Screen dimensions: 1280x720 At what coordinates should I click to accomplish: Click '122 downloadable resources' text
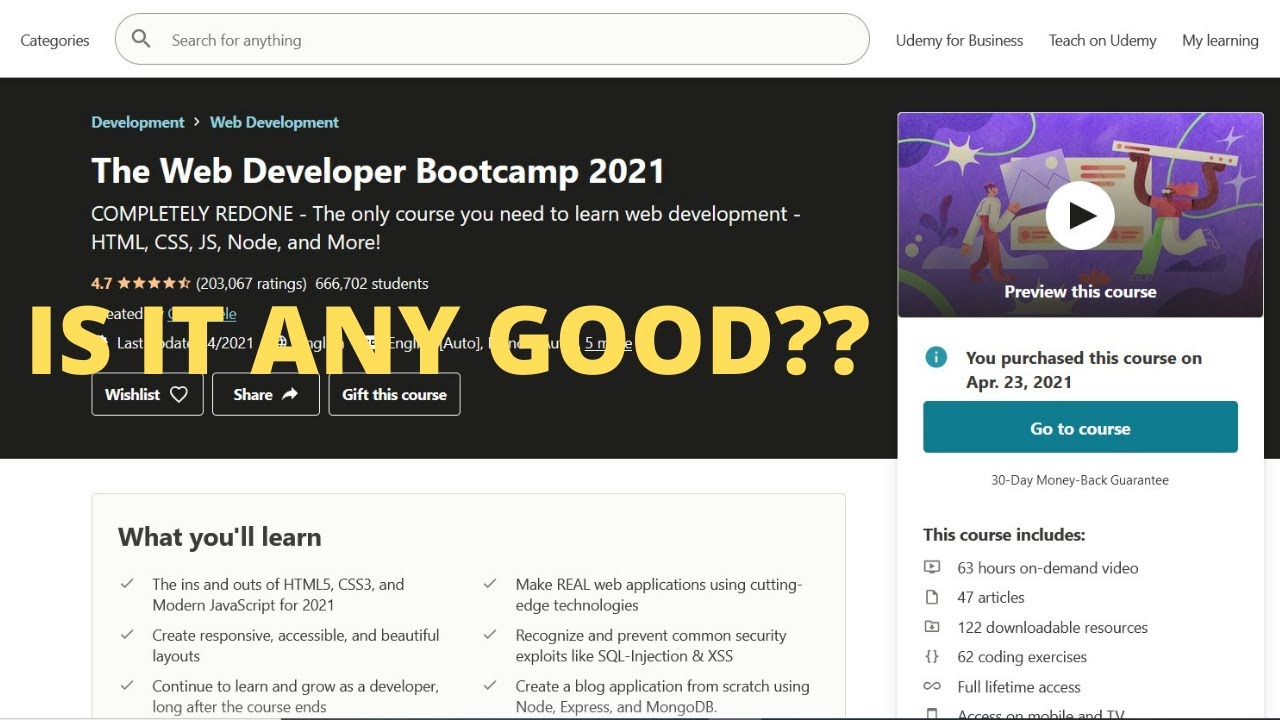pyautogui.click(x=1052, y=627)
